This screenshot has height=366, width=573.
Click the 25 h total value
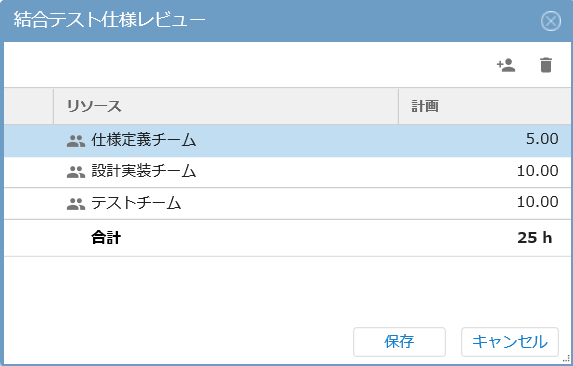[x=535, y=238]
